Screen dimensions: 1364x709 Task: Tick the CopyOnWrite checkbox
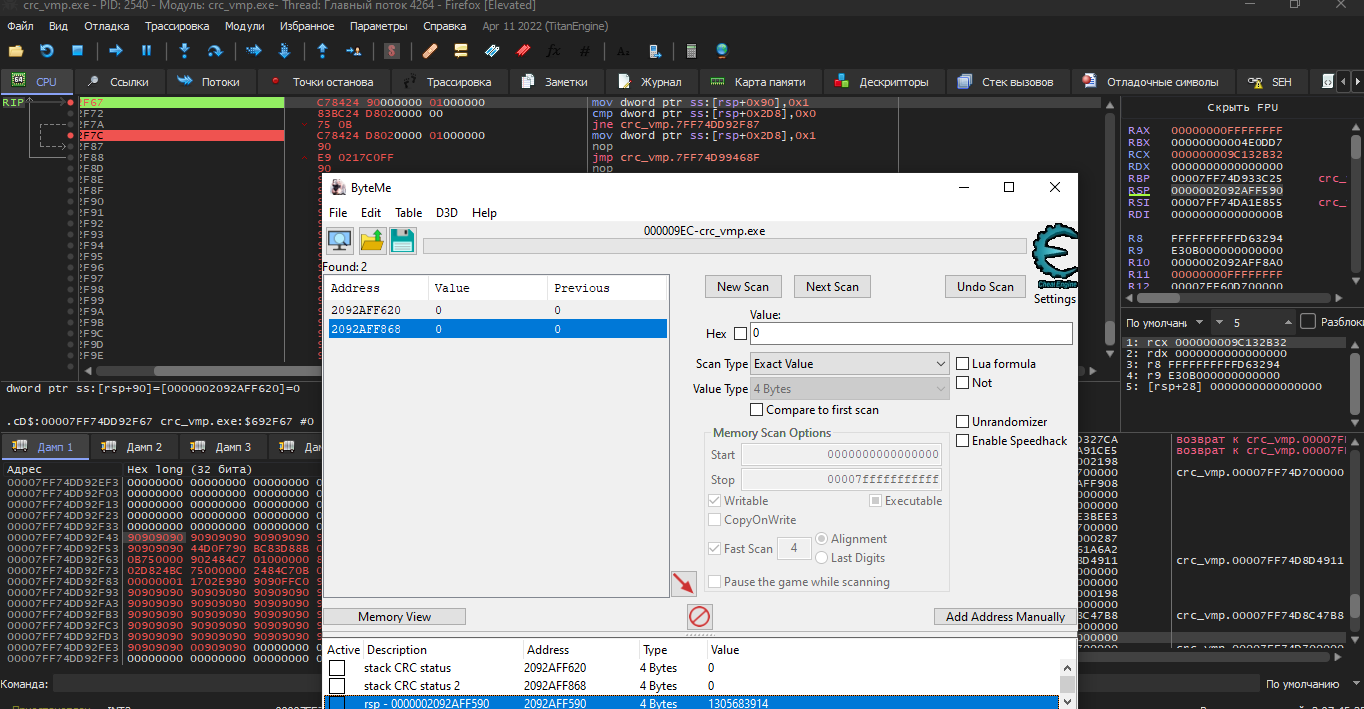715,520
